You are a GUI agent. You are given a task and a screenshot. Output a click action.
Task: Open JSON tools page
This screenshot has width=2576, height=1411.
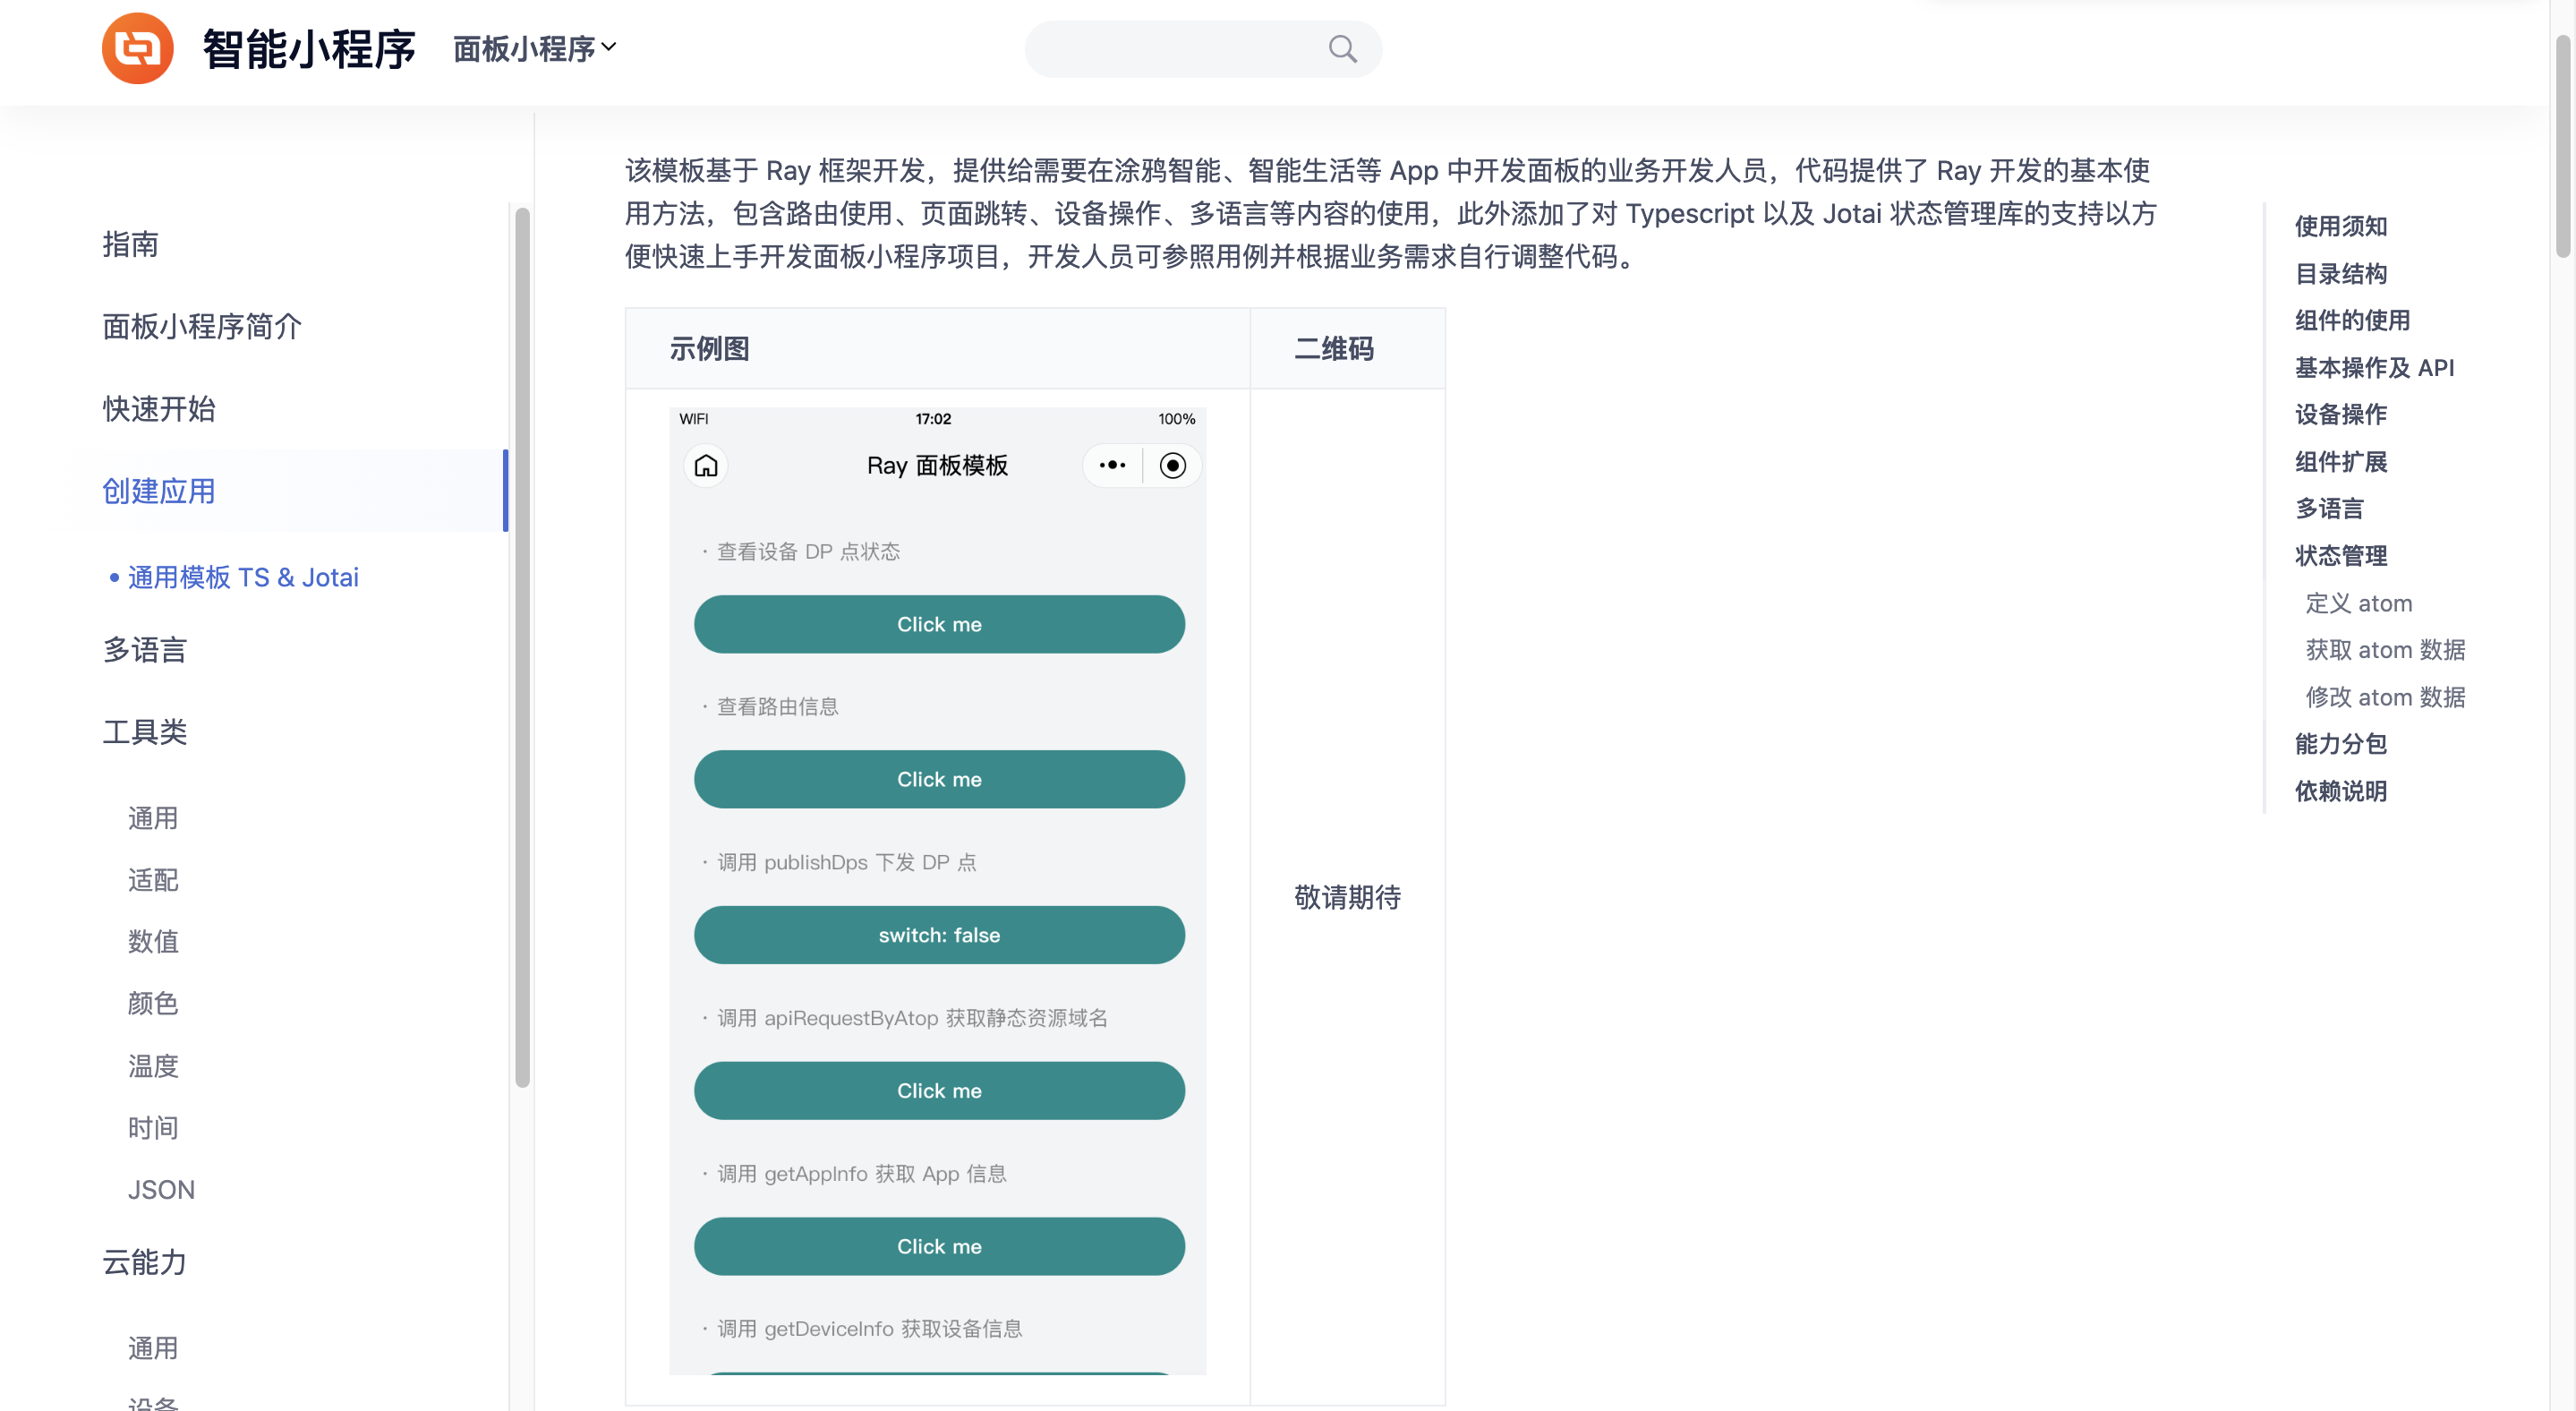pos(161,1190)
